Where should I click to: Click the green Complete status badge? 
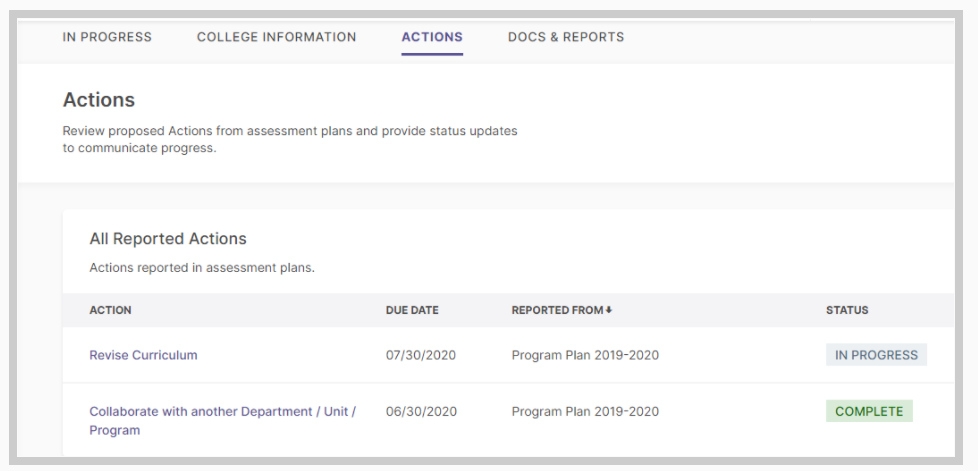click(869, 411)
